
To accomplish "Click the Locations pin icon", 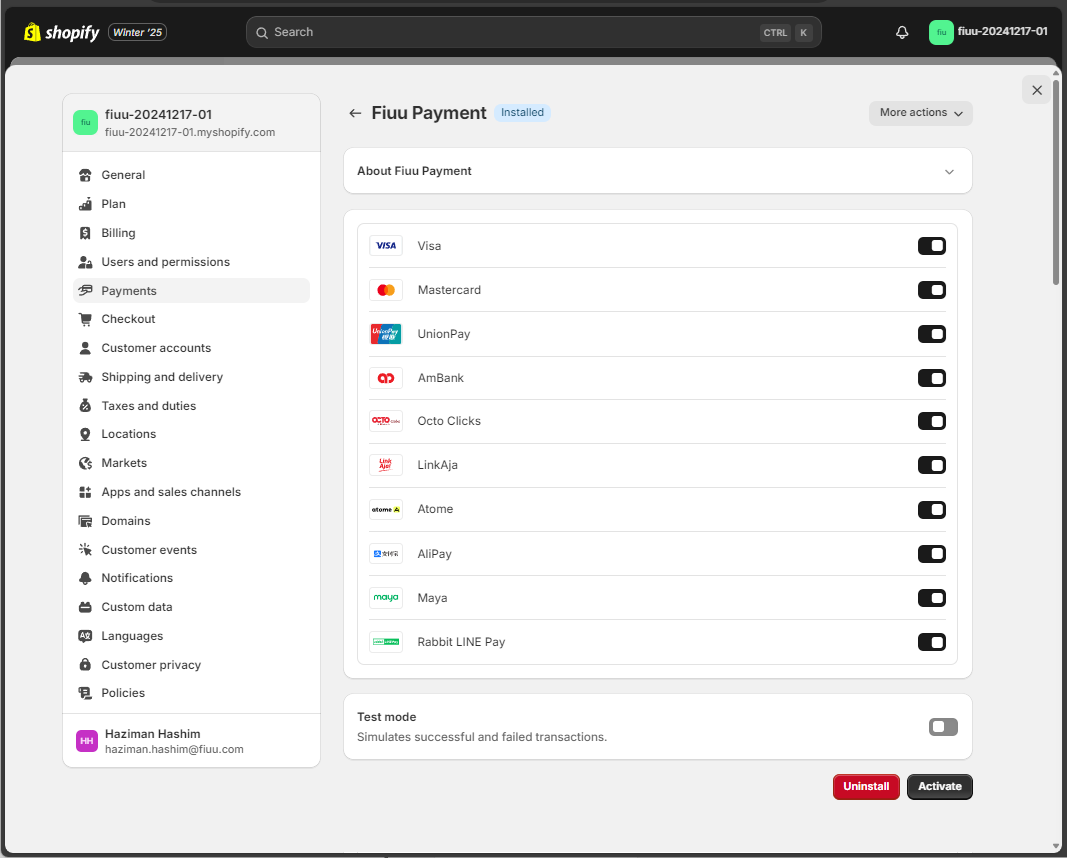I will click(85, 434).
